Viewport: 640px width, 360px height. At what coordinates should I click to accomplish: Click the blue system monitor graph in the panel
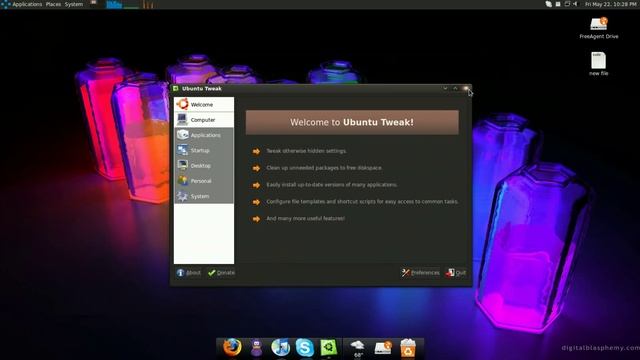pyautogui.click(x=114, y=4)
